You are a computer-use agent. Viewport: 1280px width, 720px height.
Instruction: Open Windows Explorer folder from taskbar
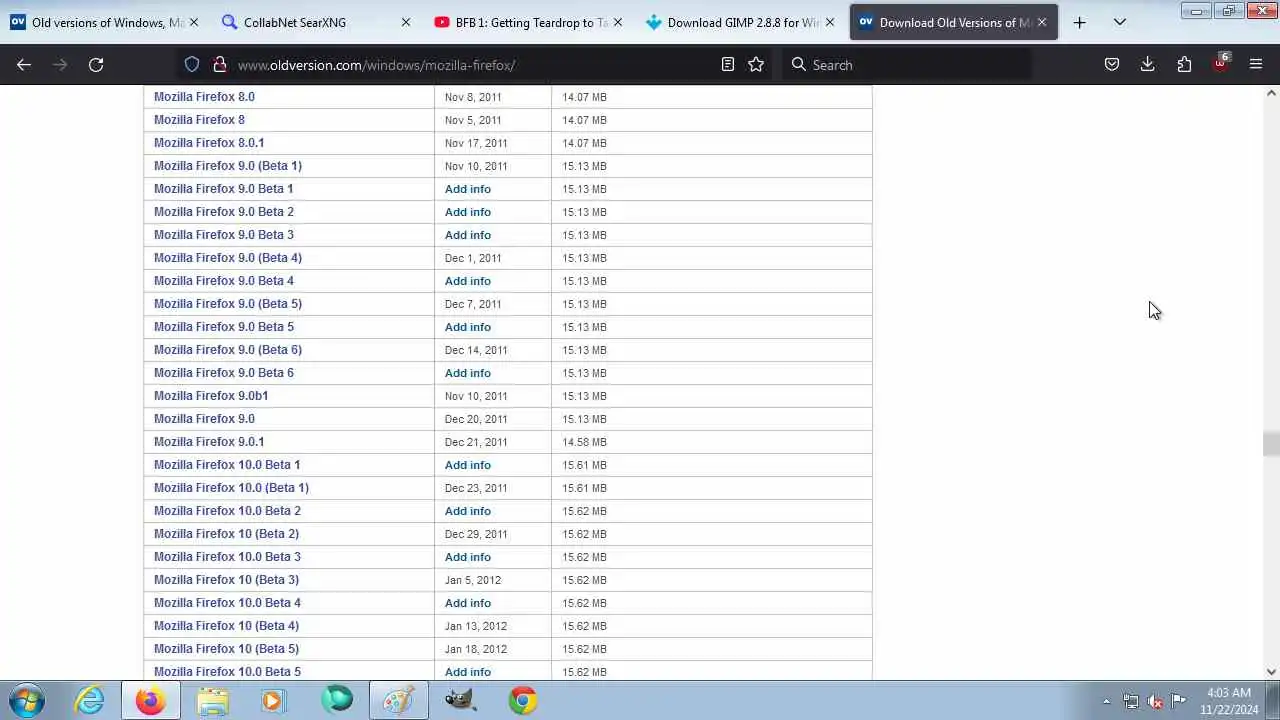[213, 700]
